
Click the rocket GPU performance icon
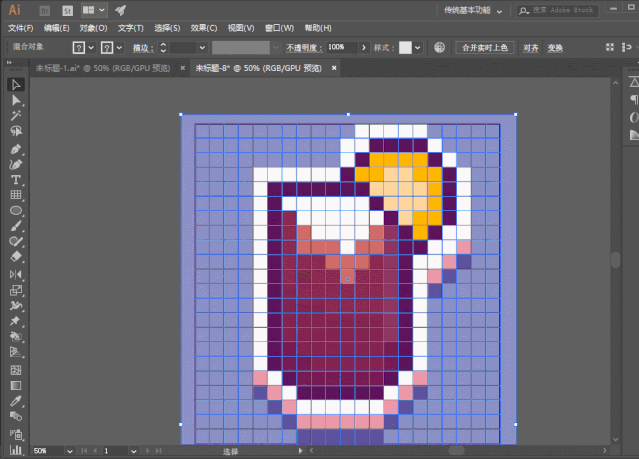coord(120,10)
